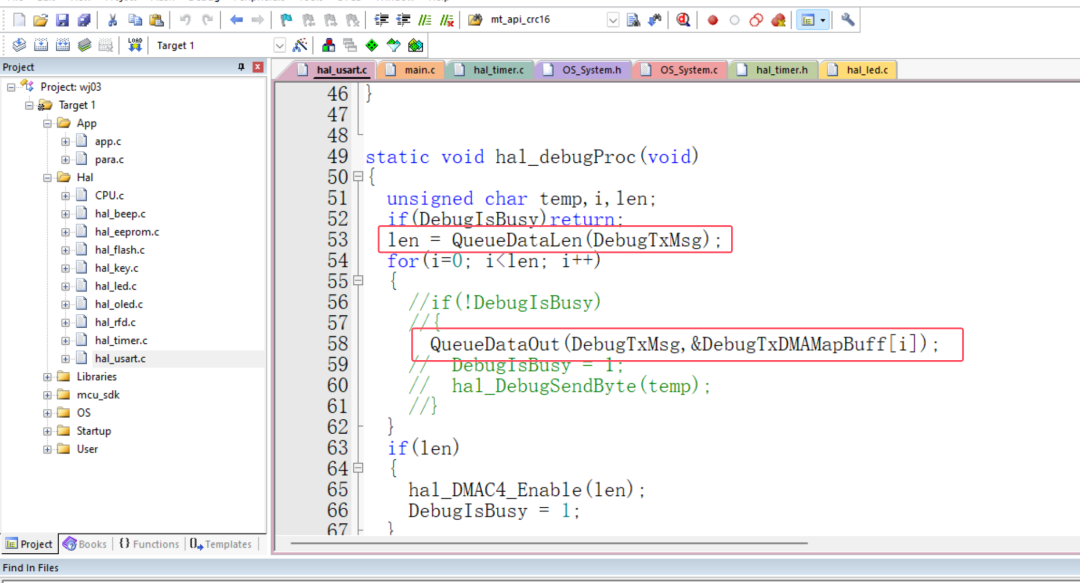Screen dimensions: 1080x583
Task: Open Options for Target magic wand
Action: pyautogui.click(x=300, y=45)
